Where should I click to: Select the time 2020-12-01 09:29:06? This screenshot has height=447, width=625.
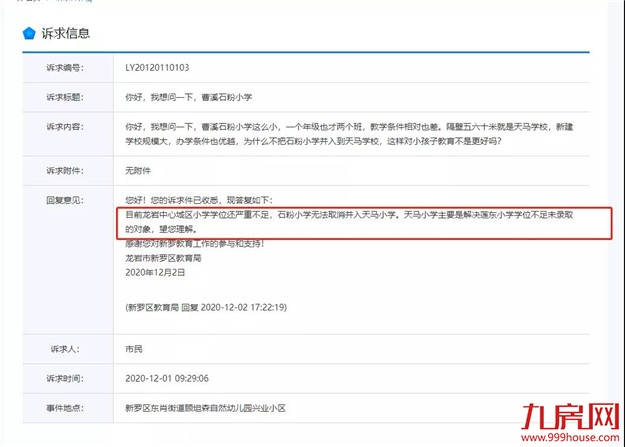pos(167,379)
